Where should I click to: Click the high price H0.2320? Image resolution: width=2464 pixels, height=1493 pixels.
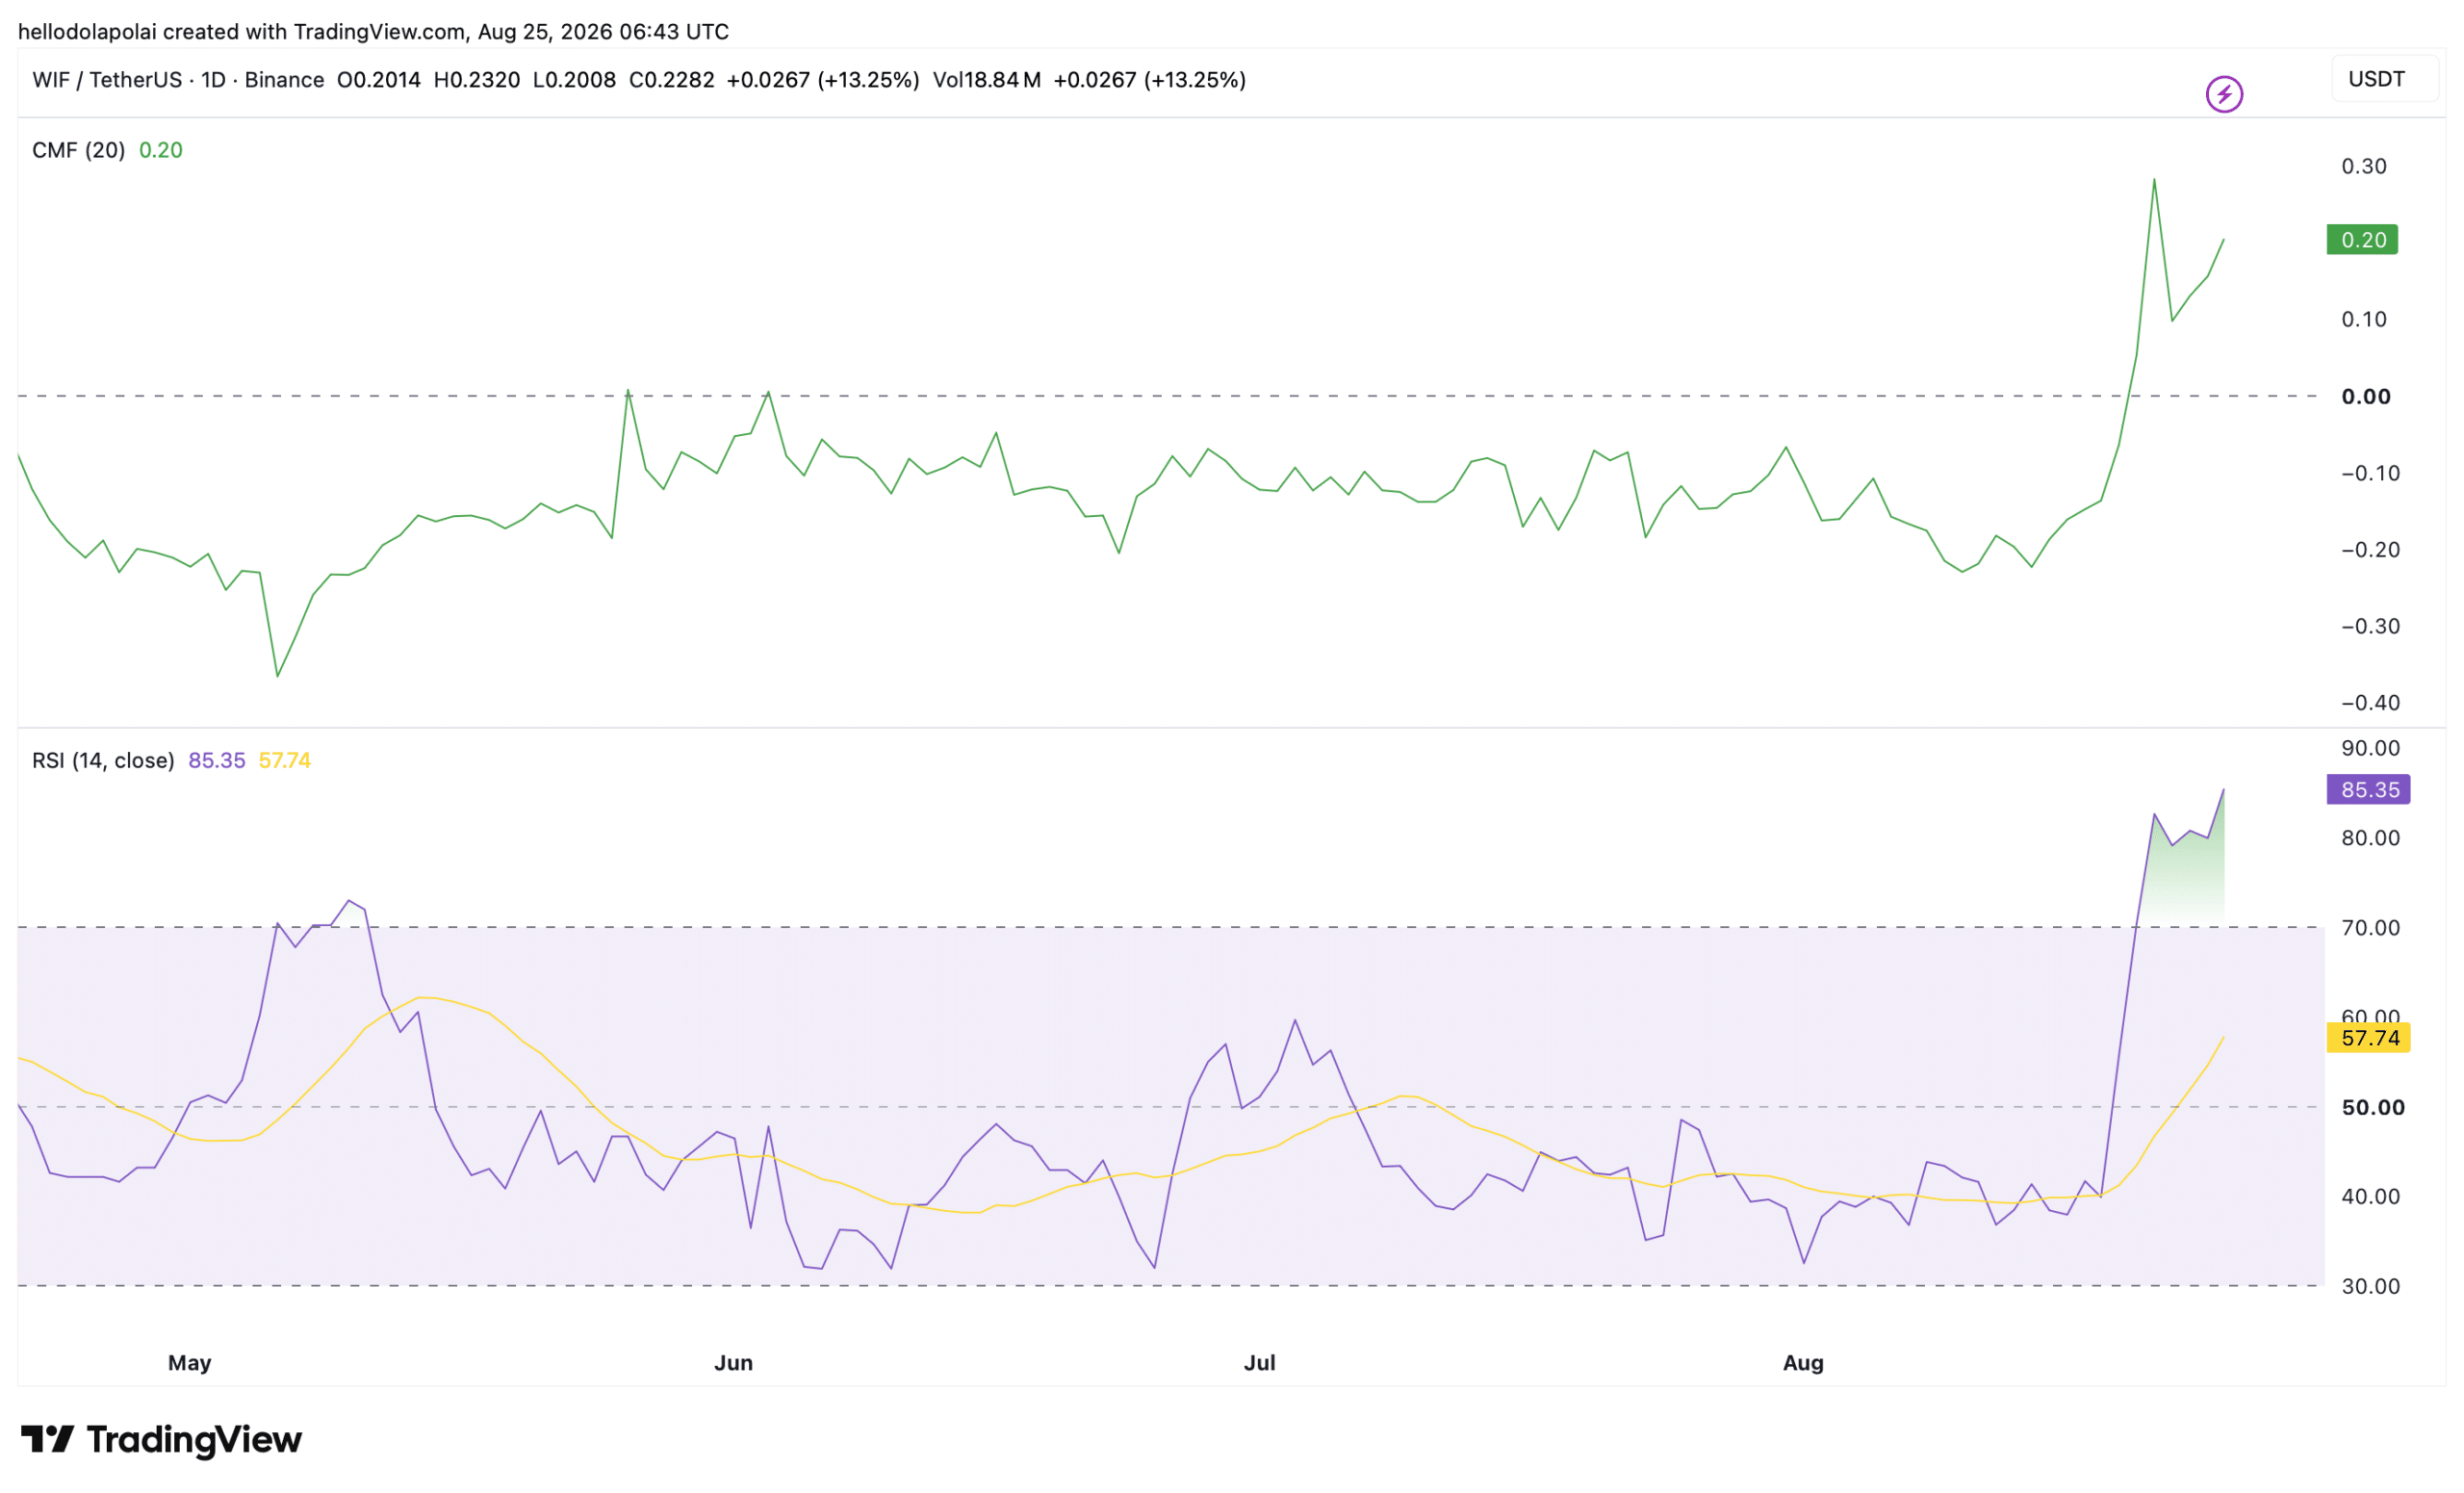tap(477, 80)
